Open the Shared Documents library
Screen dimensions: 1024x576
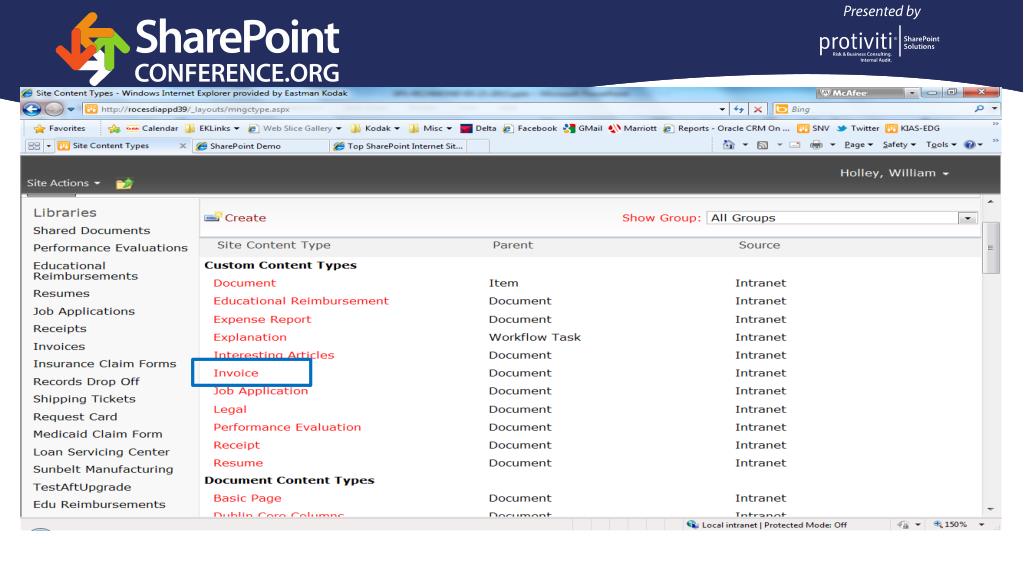(91, 231)
